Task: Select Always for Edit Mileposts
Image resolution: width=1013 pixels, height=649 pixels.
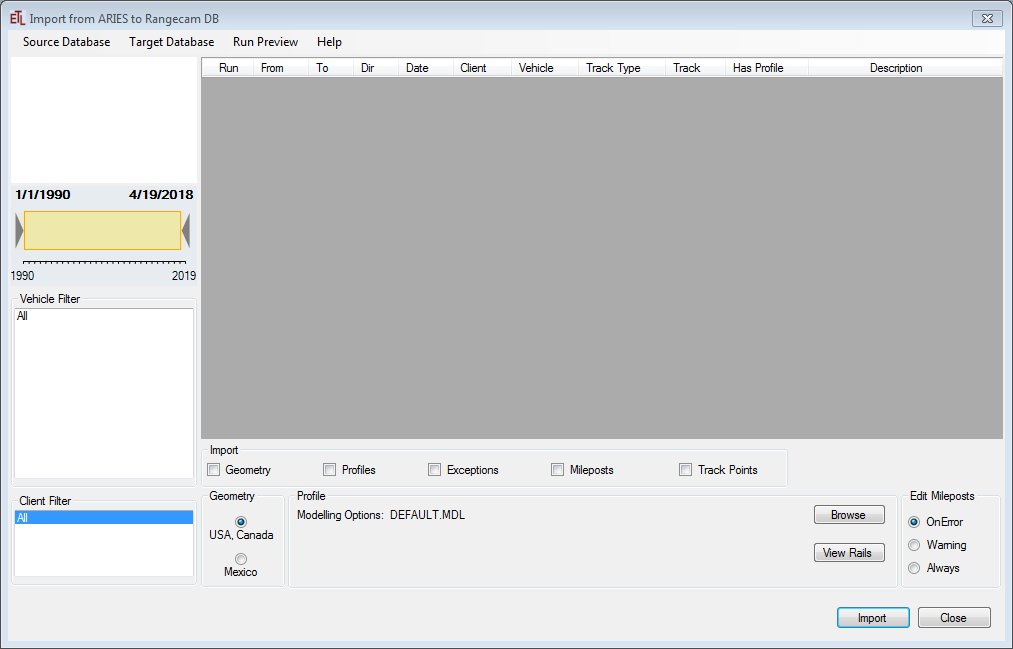Action: 914,568
